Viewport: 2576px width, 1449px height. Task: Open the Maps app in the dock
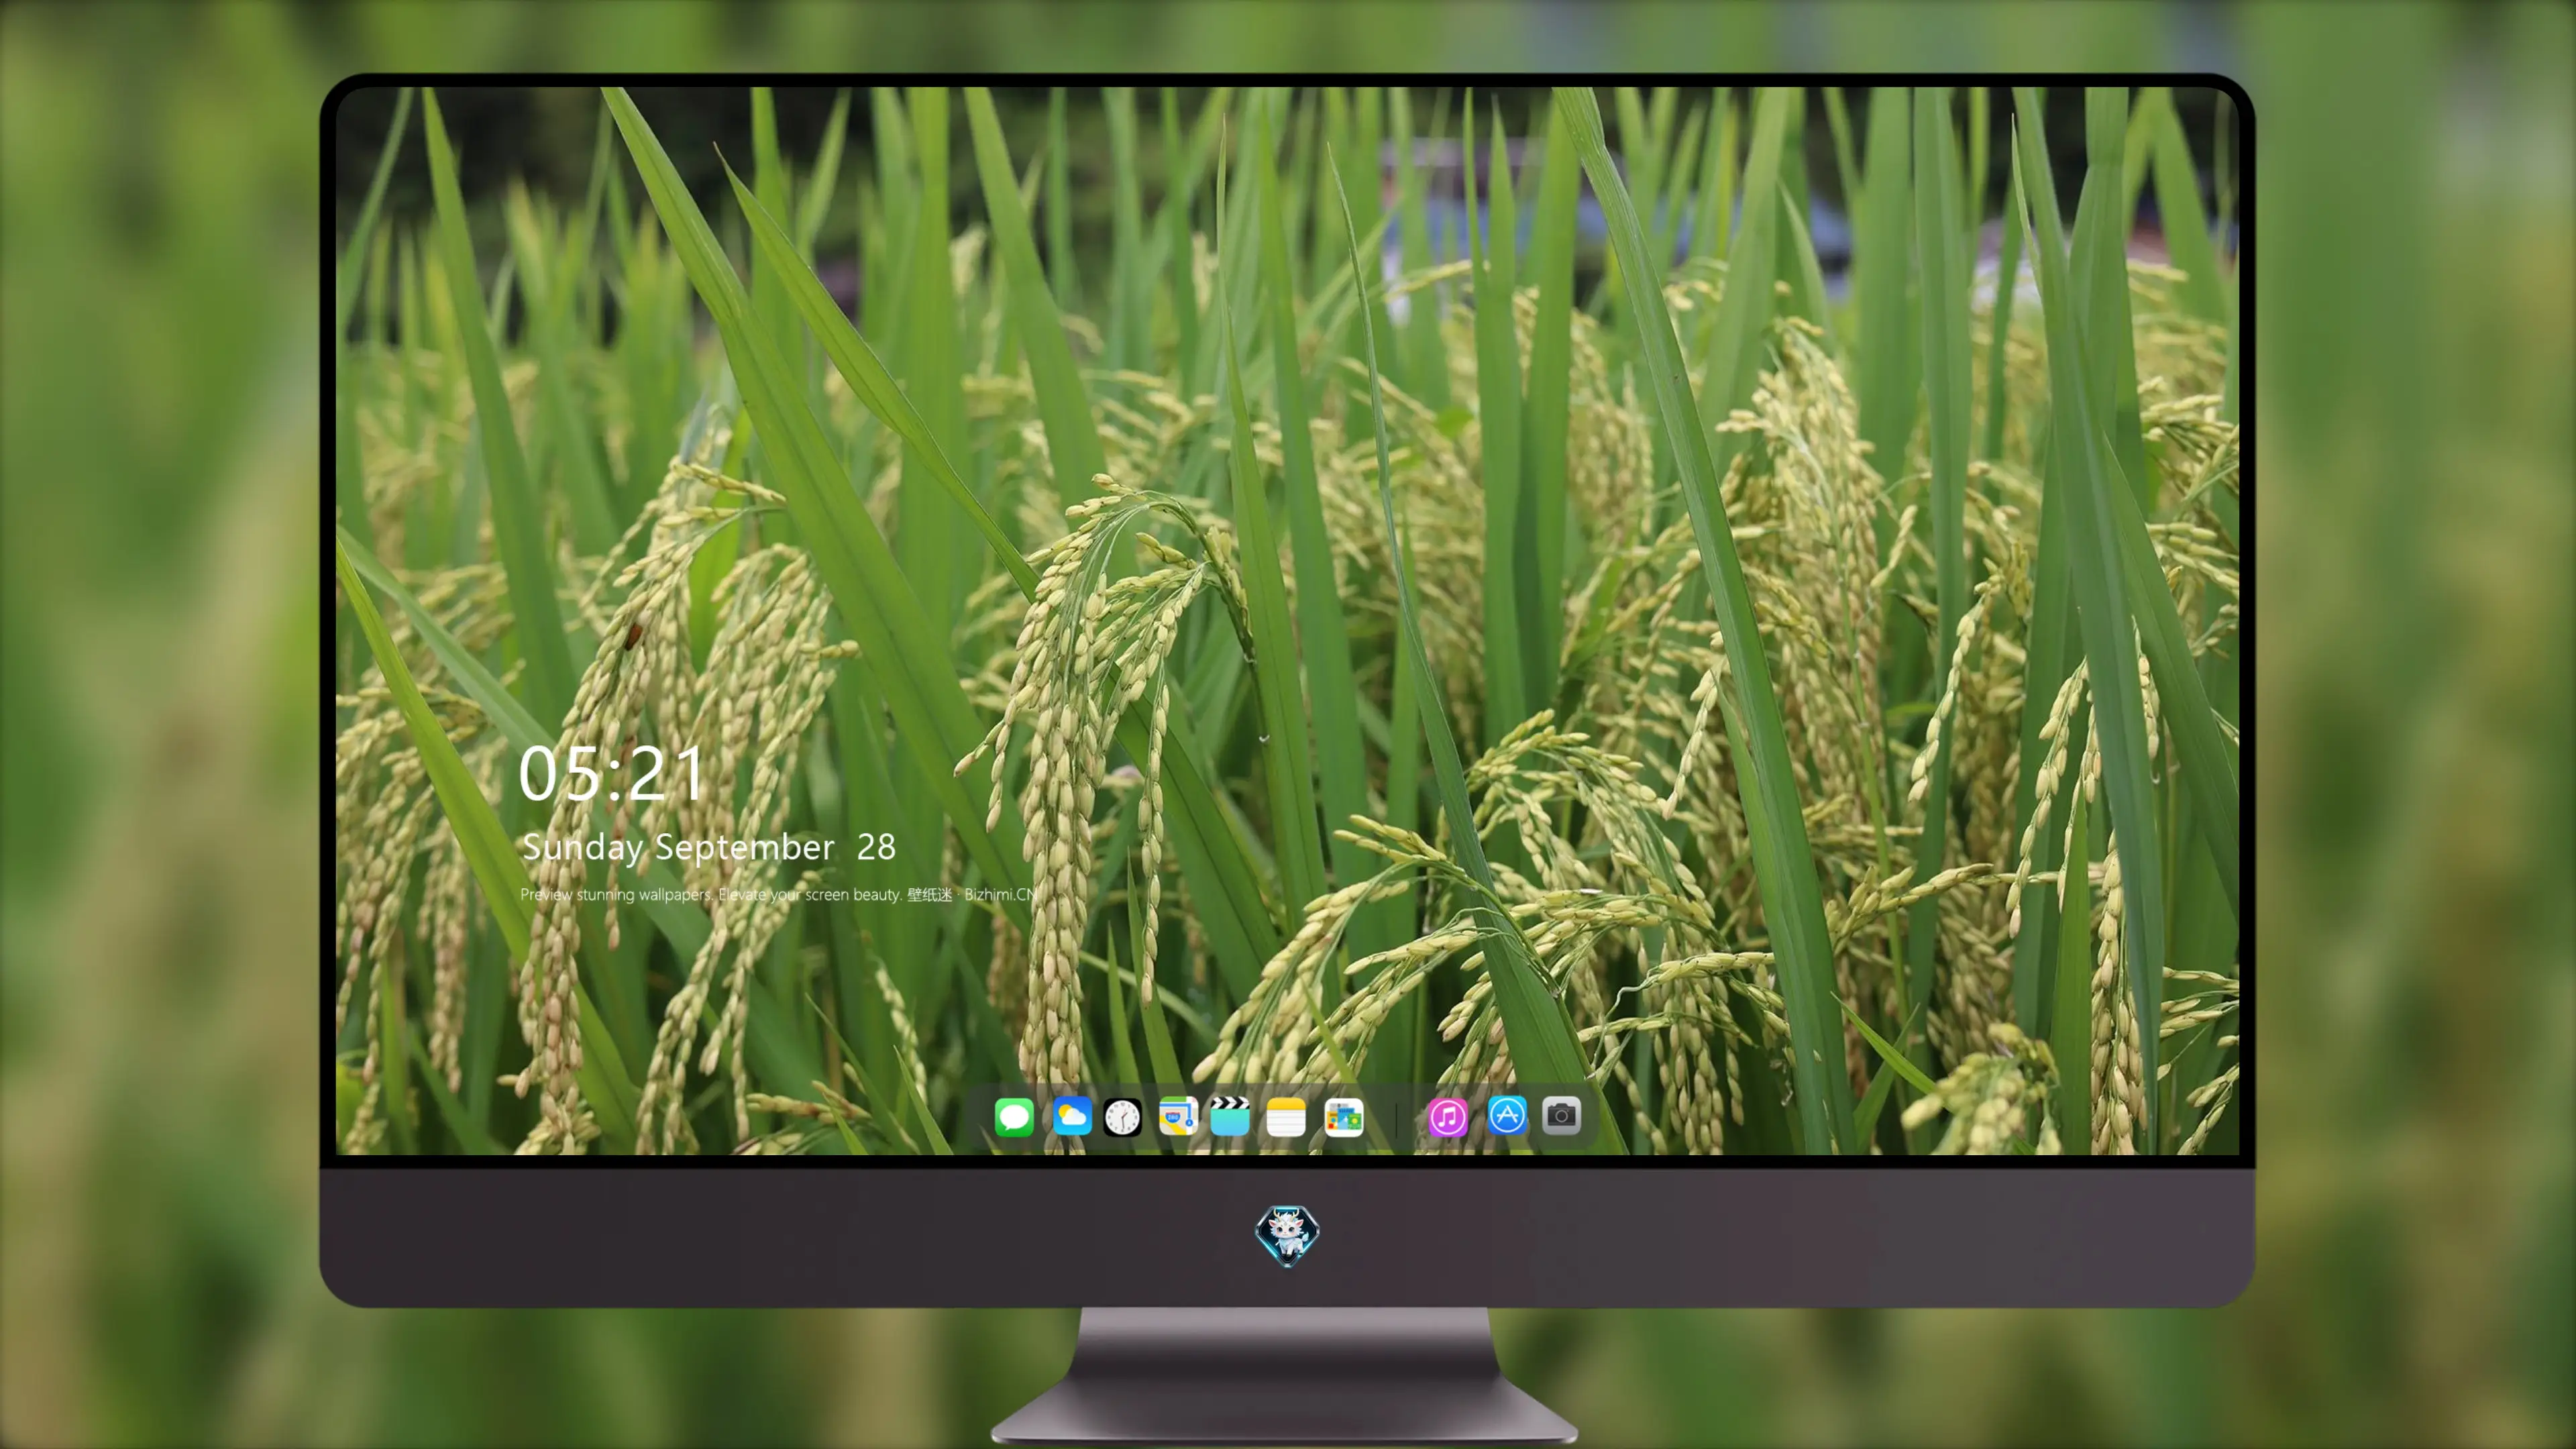[x=1178, y=1116]
